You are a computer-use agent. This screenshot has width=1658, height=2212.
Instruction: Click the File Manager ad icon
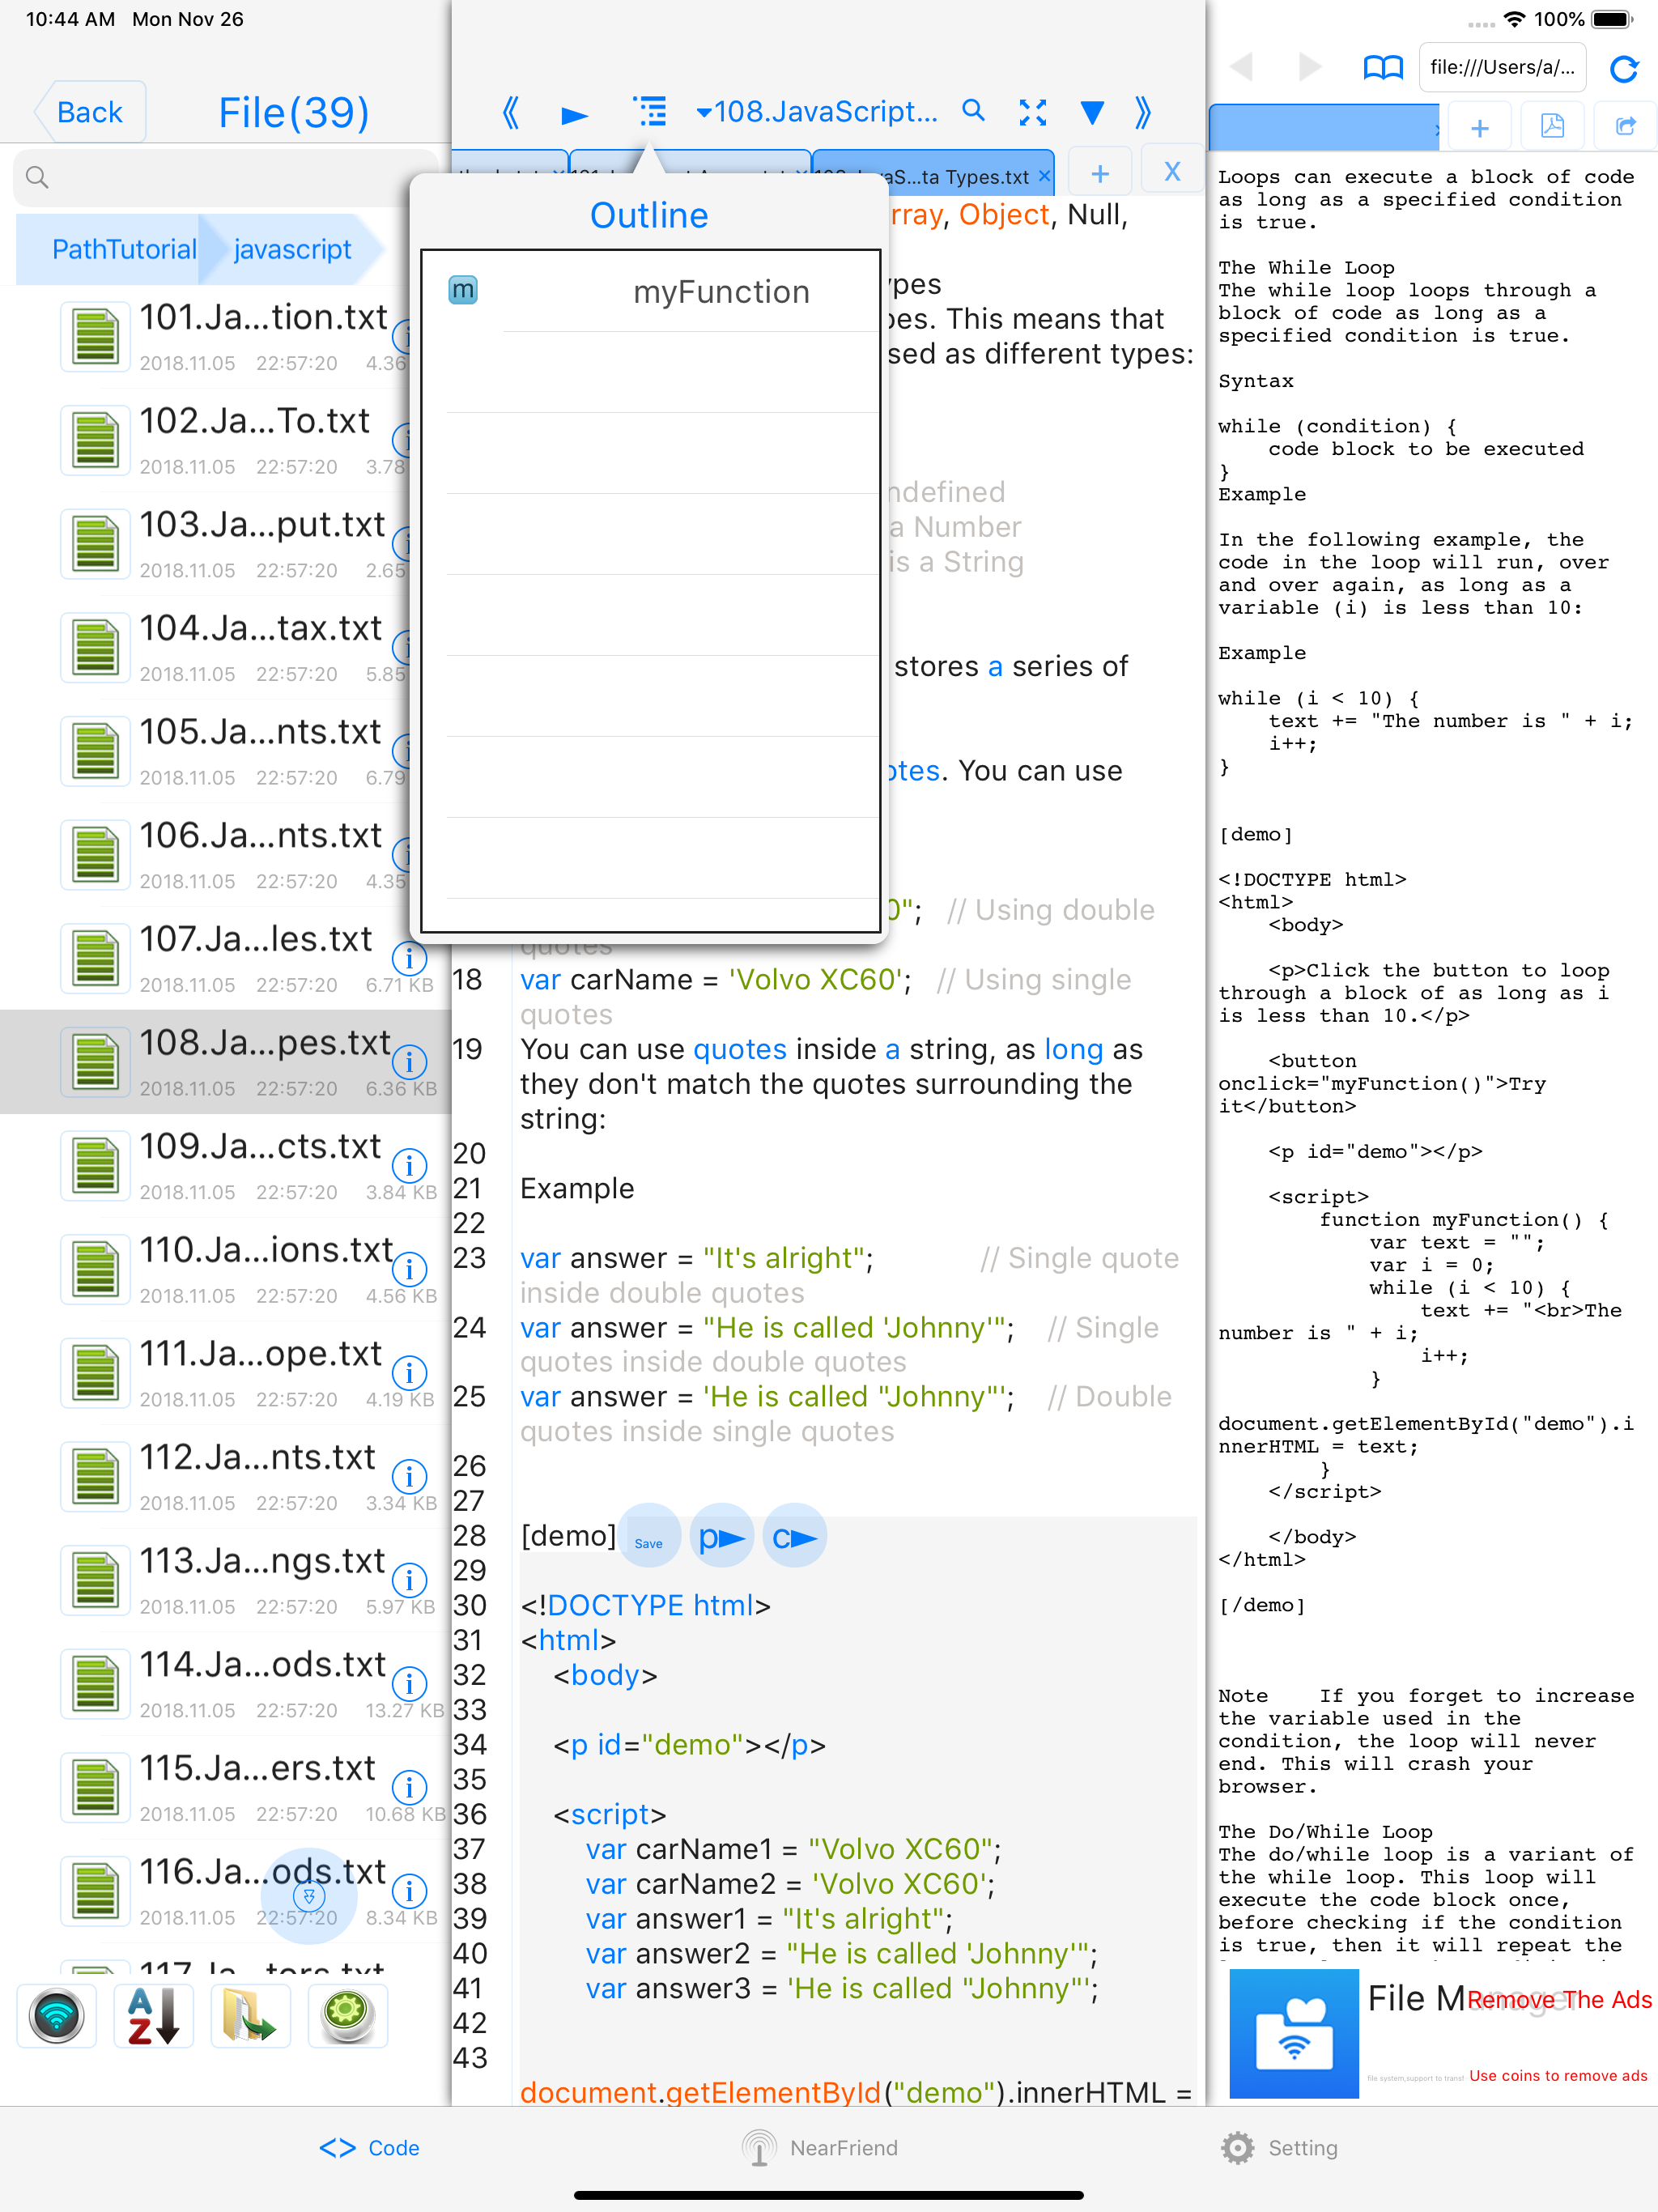[x=1294, y=2033]
